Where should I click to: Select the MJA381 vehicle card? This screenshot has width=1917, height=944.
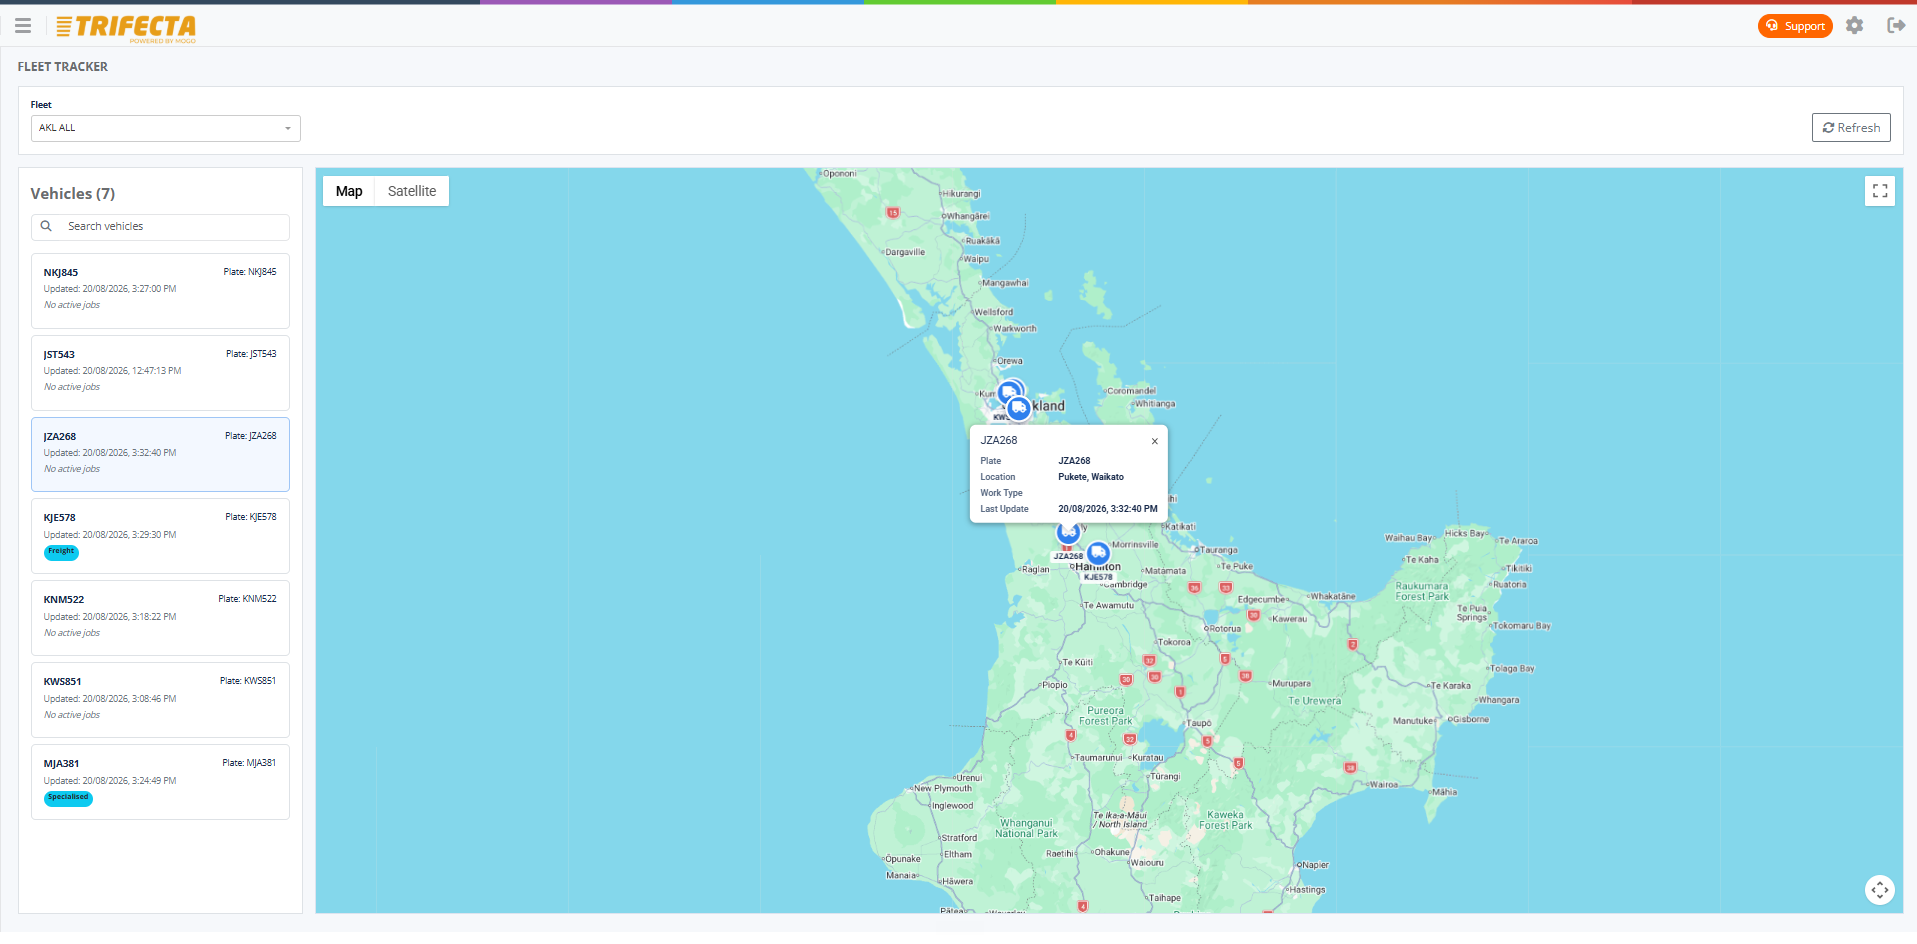click(x=160, y=782)
